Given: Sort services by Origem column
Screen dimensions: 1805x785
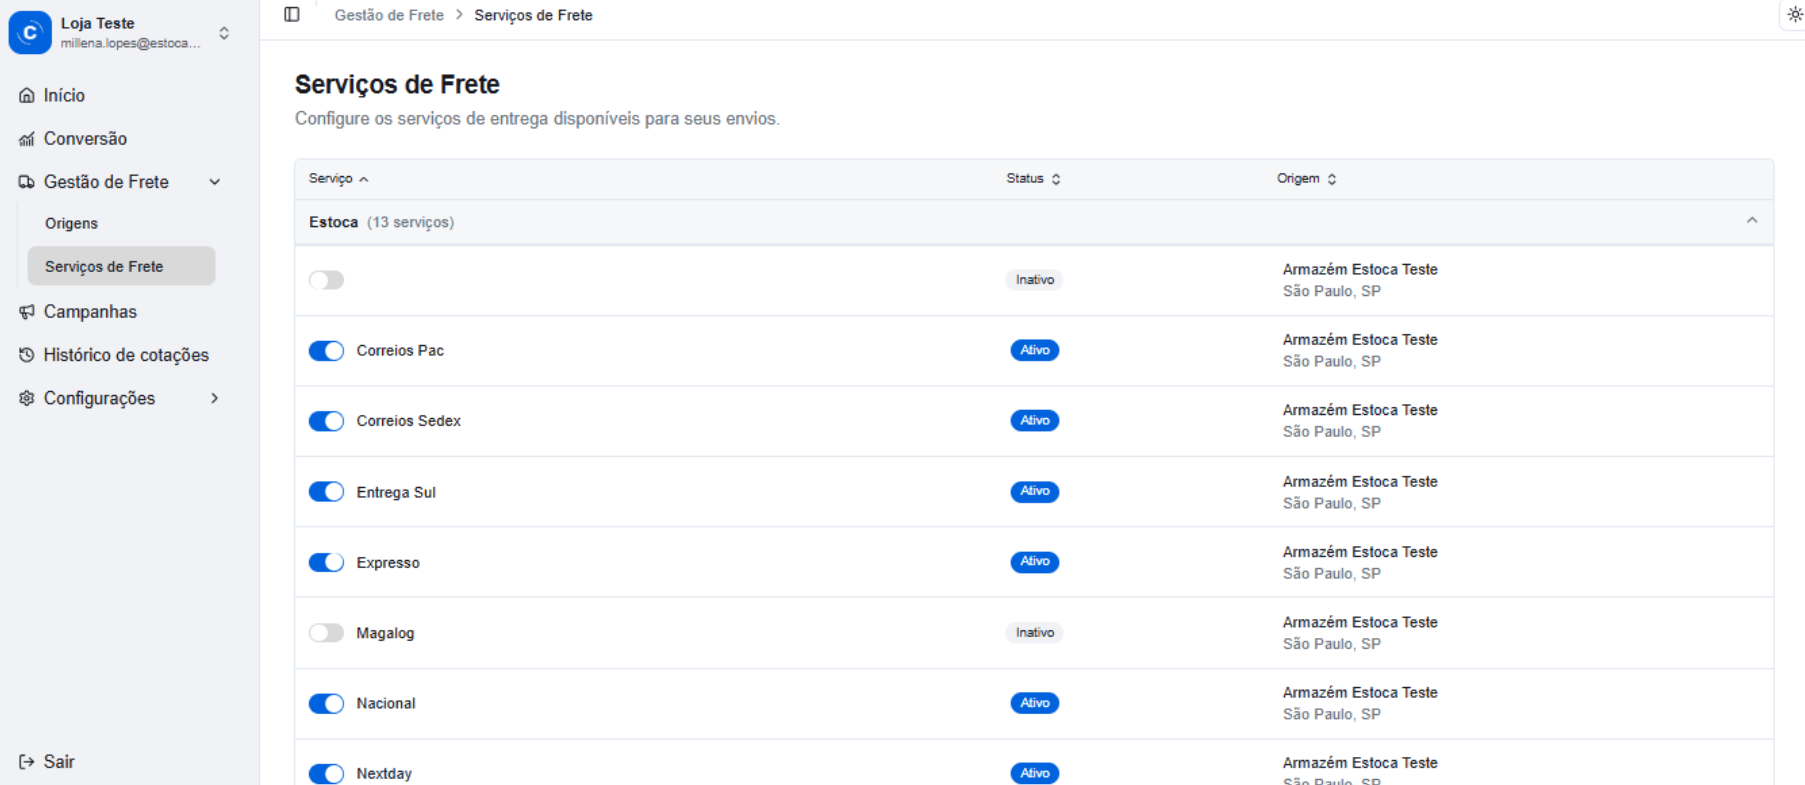Looking at the screenshot, I should click(1305, 179).
